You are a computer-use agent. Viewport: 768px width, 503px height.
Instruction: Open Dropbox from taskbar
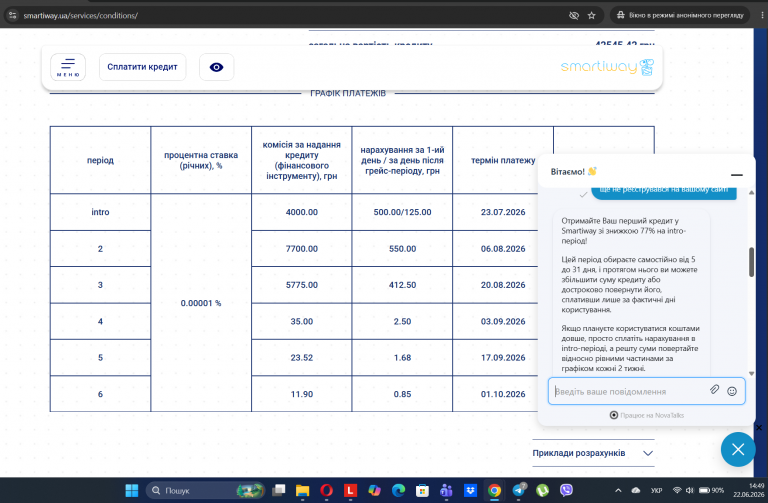pyautogui.click(x=470, y=490)
